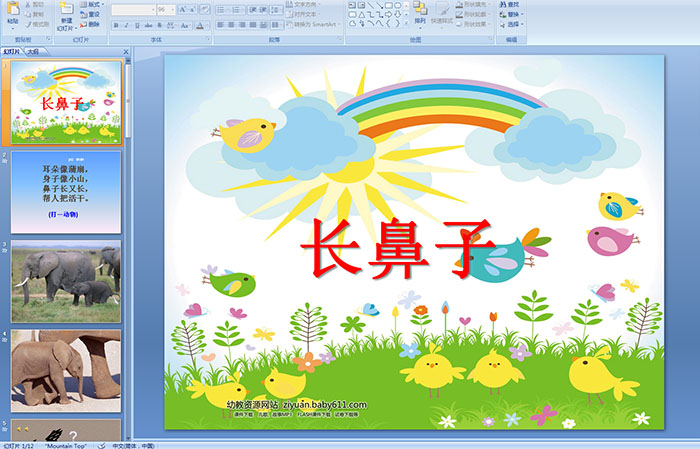
Task: Toggle Center text alignment
Action: [x=231, y=25]
